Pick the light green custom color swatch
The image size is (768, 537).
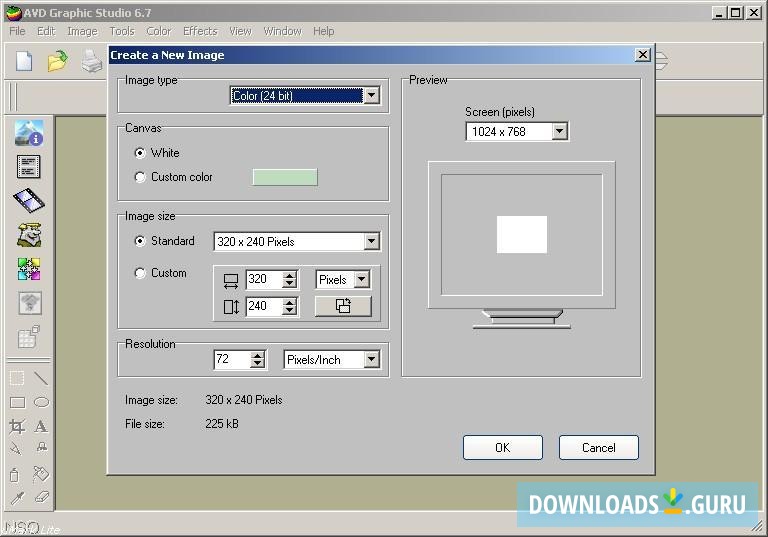[x=285, y=177]
